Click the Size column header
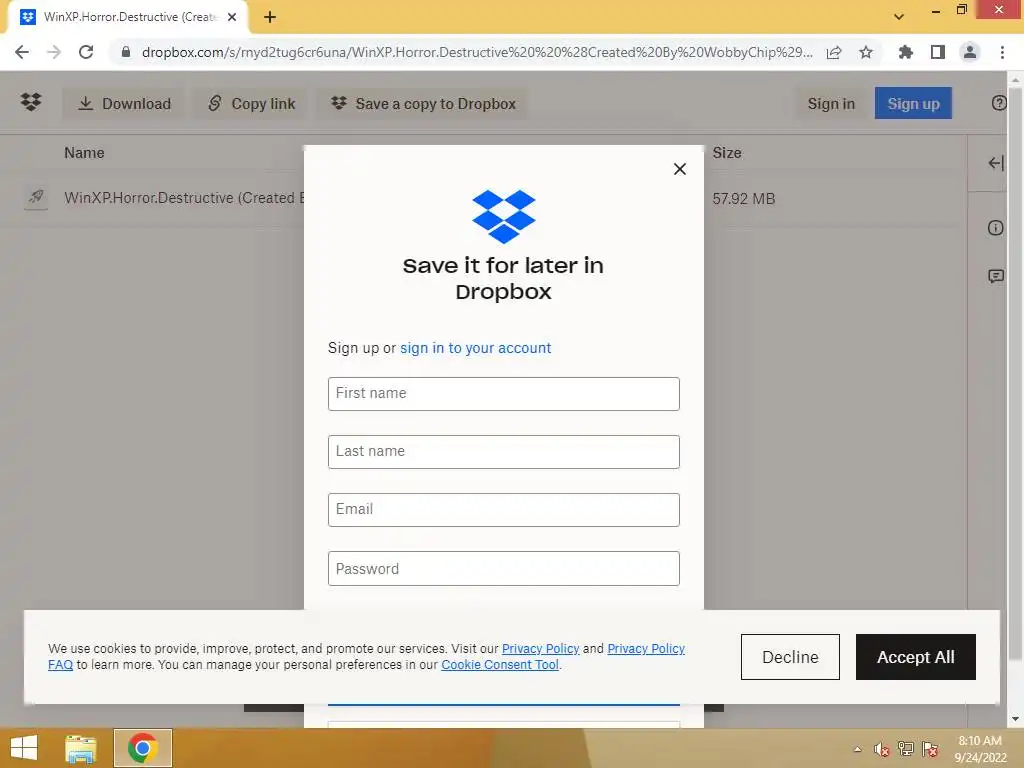Screen dimensions: 1024x768 pos(727,153)
